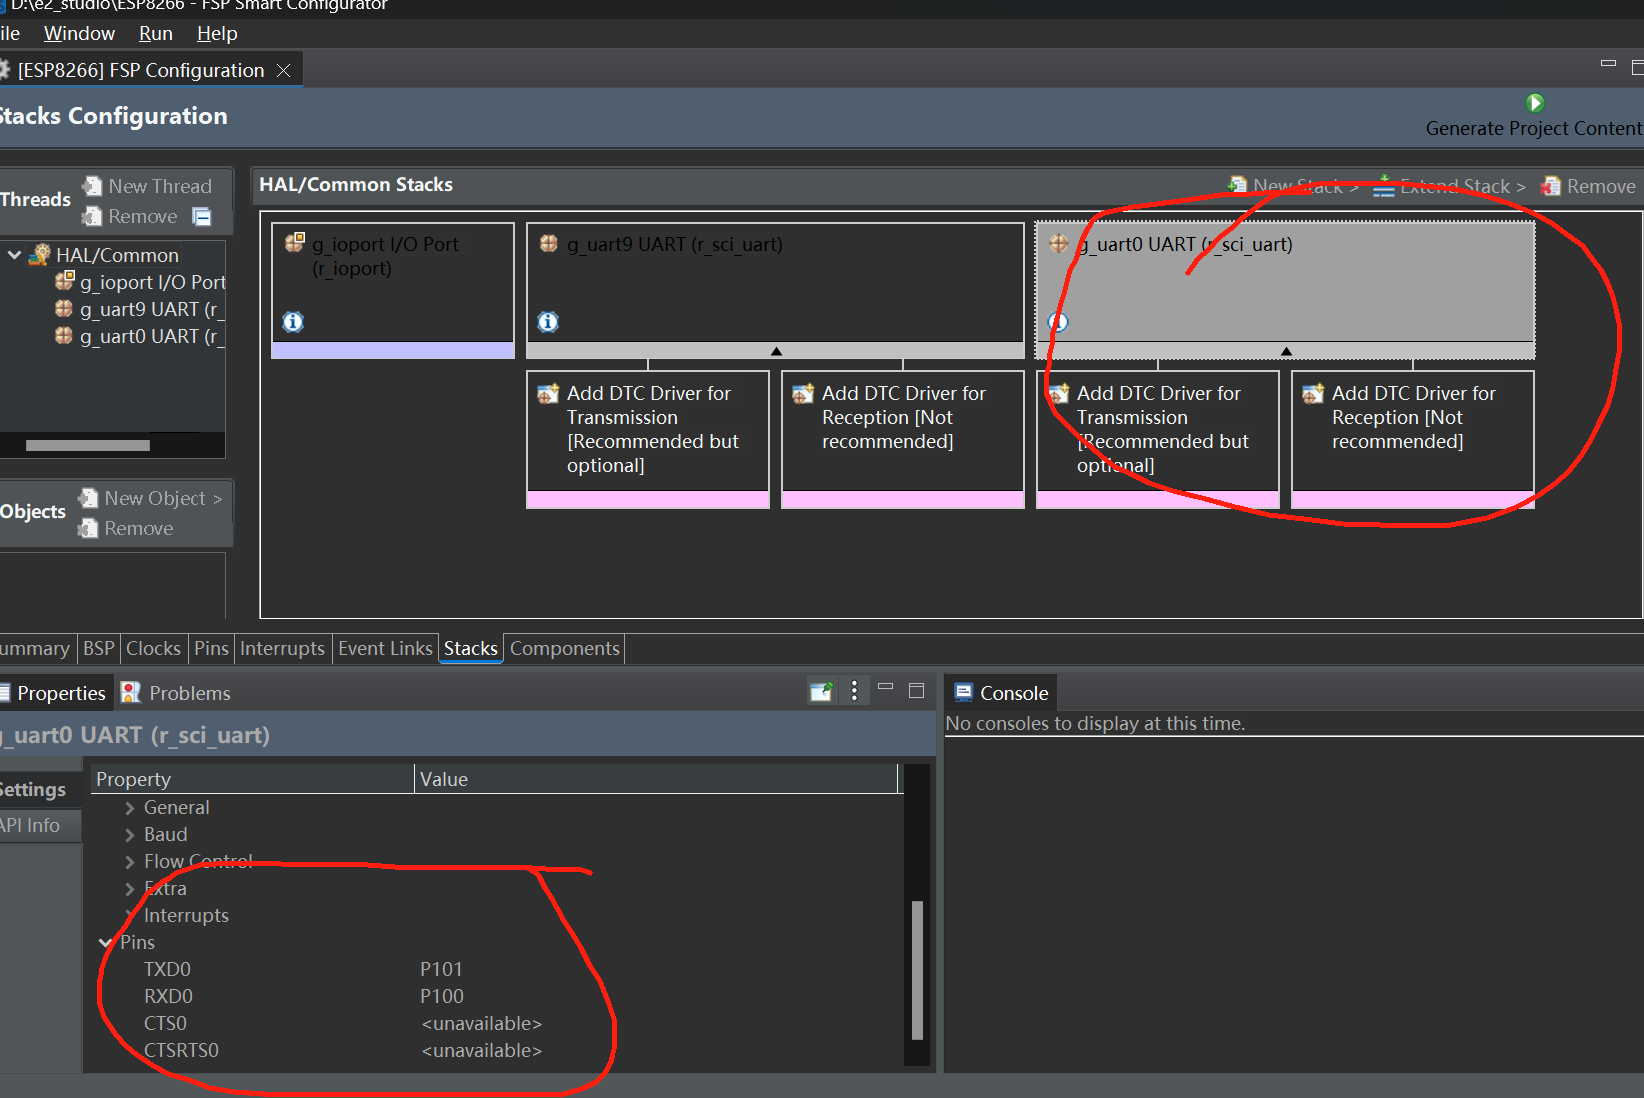The image size is (1644, 1098).
Task: Click the green Generate Project Content icon
Action: coord(1535,103)
